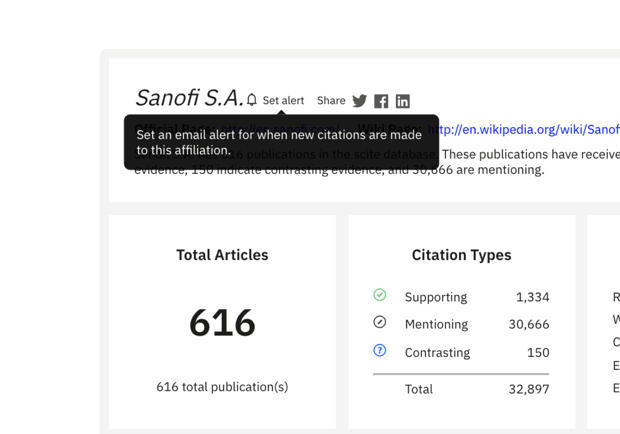Screen dimensions: 620x434
Task: Click the 30,666 mentioning citations count
Action: coord(528,324)
